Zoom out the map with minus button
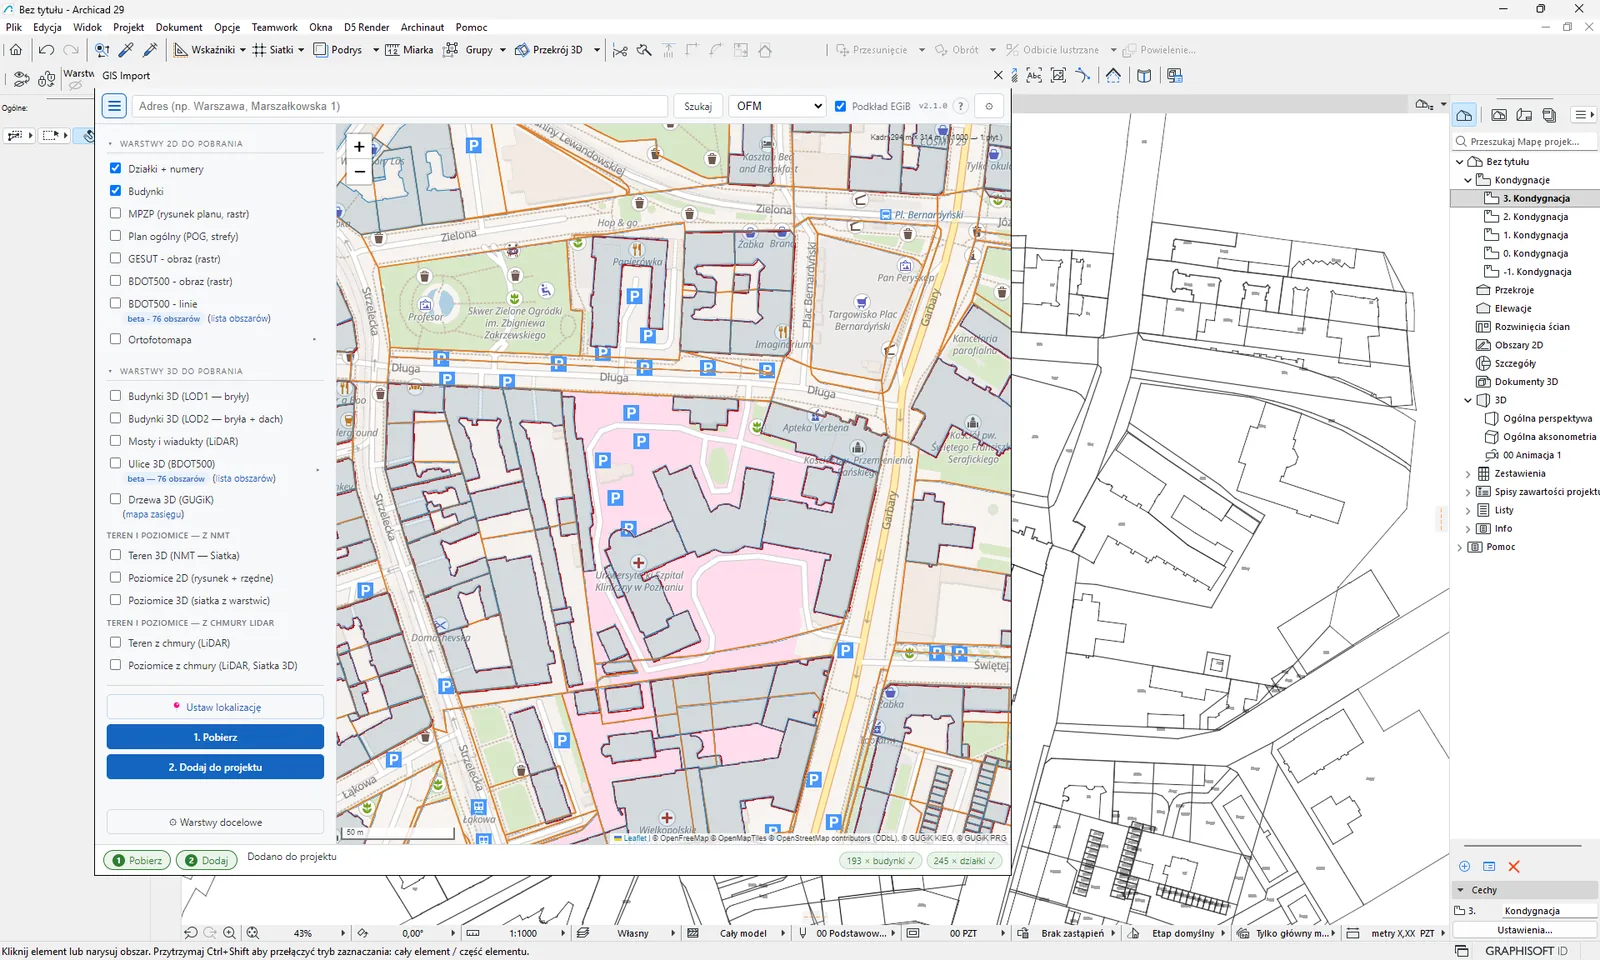 359,172
